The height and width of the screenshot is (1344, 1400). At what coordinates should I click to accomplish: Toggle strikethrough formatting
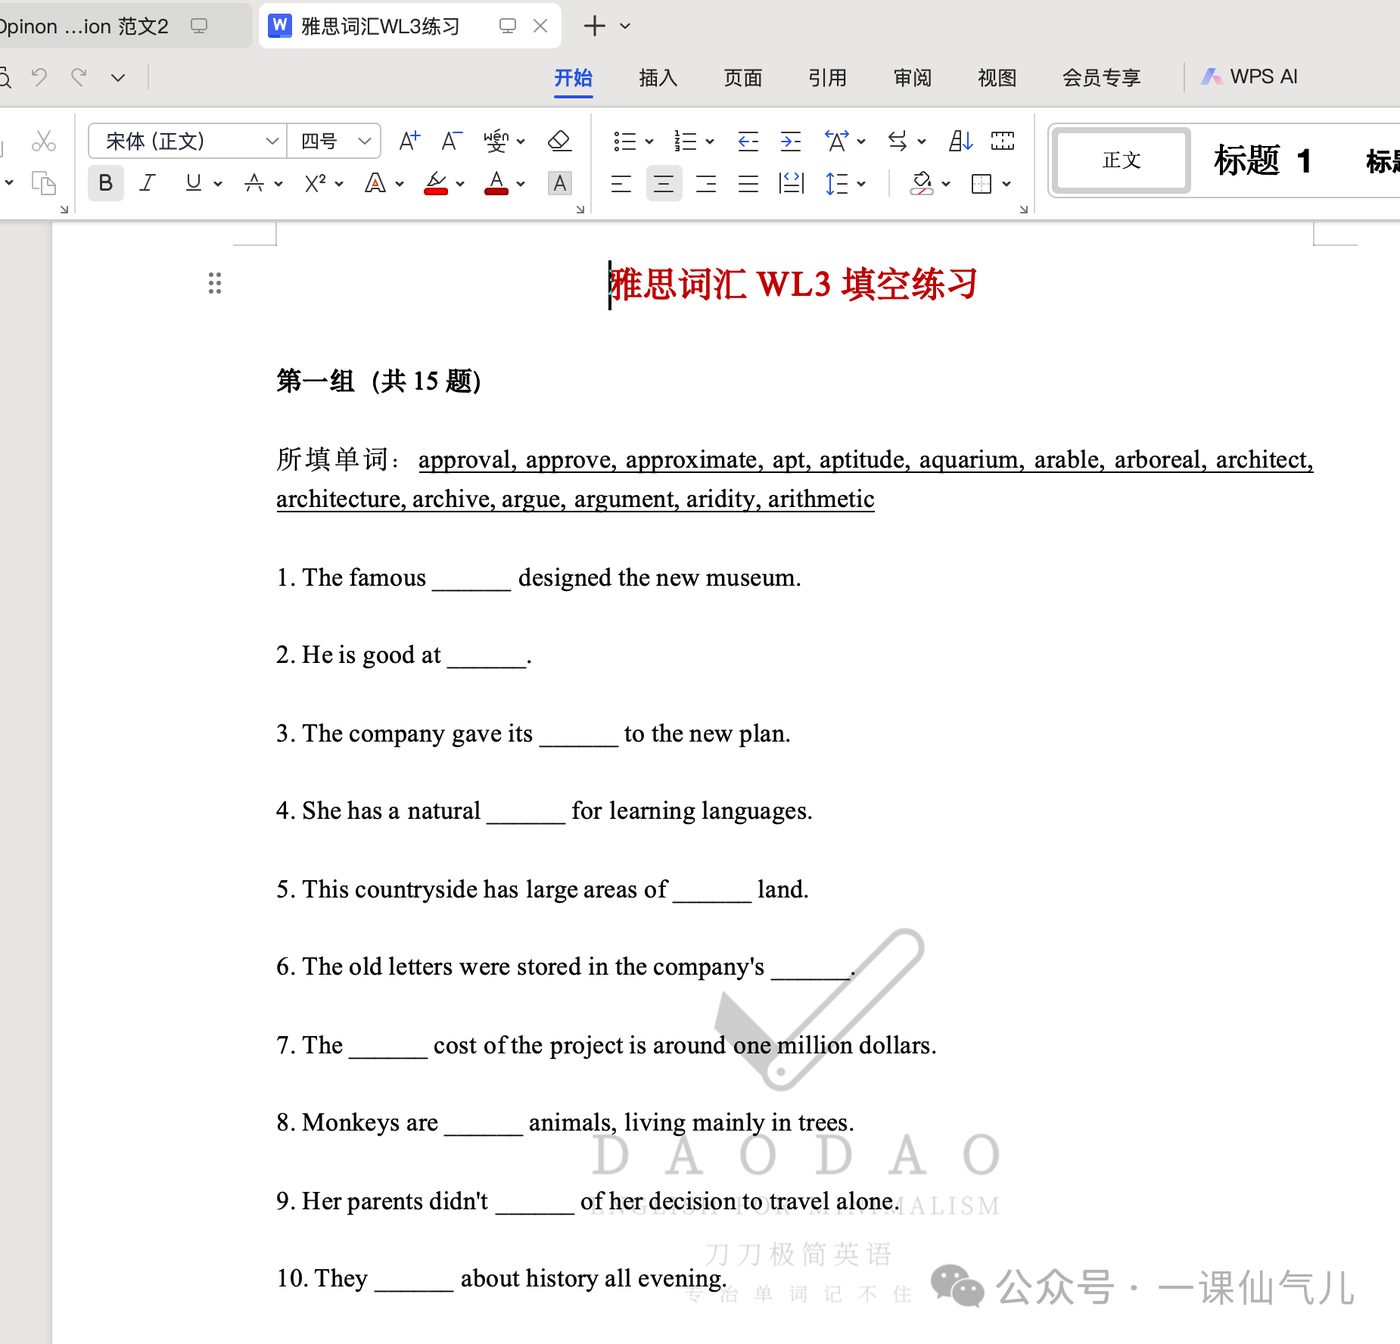point(254,183)
